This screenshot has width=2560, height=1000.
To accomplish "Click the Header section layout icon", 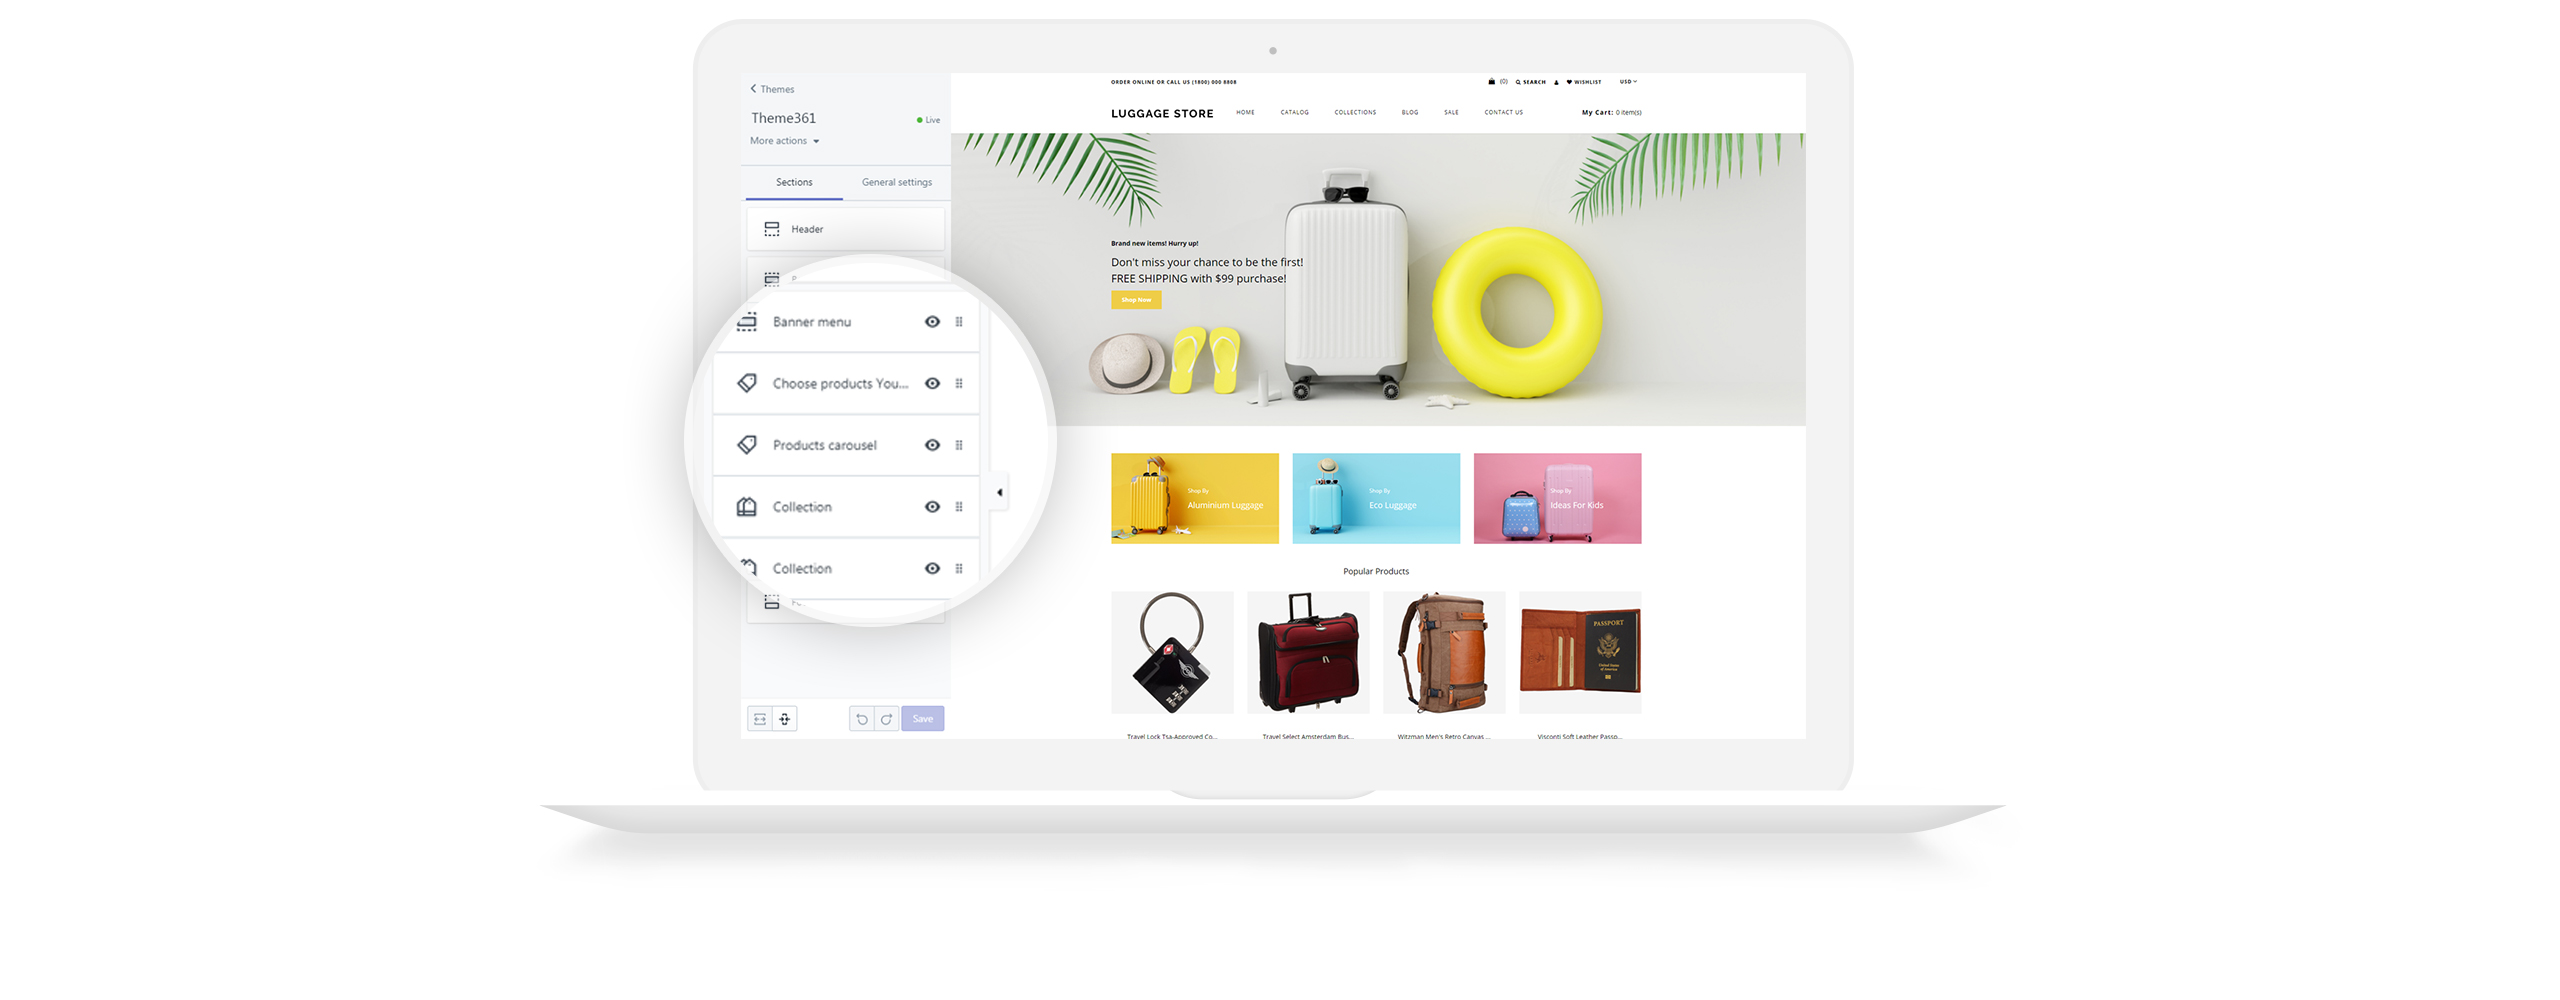I will click(772, 229).
